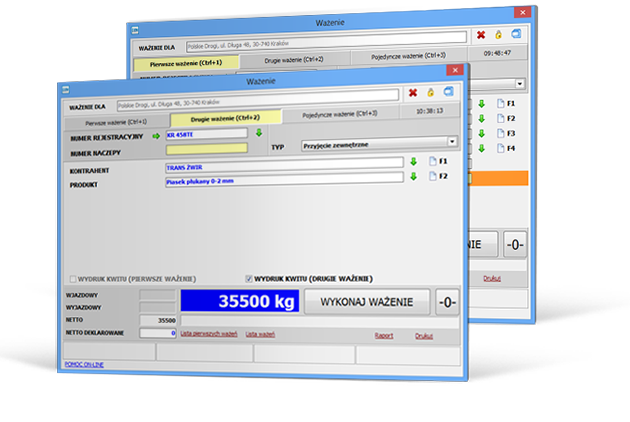Viewport: 630px width, 422px height.
Task: Click the Raport link
Action: pos(384,335)
